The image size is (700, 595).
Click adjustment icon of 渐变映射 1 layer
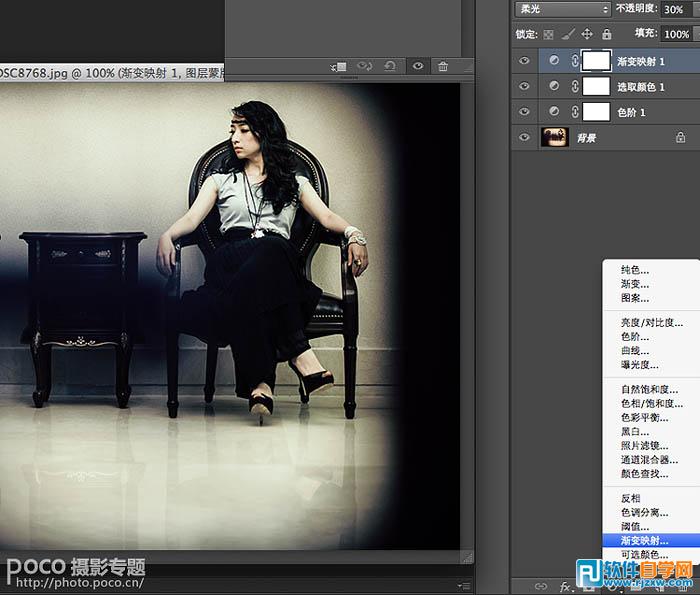click(x=554, y=60)
